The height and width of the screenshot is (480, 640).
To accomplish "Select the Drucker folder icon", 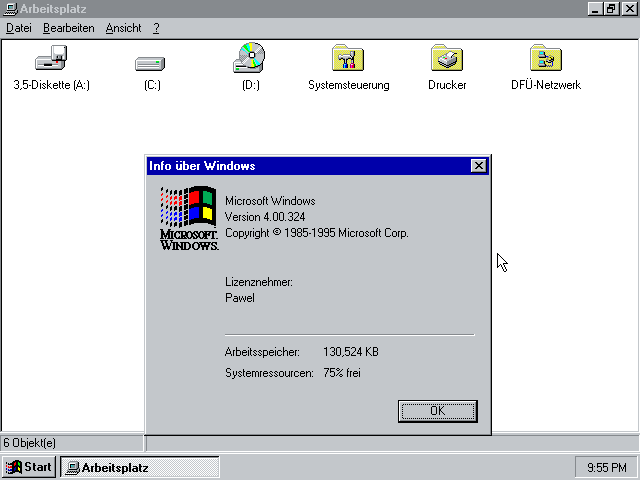I will coord(447,58).
